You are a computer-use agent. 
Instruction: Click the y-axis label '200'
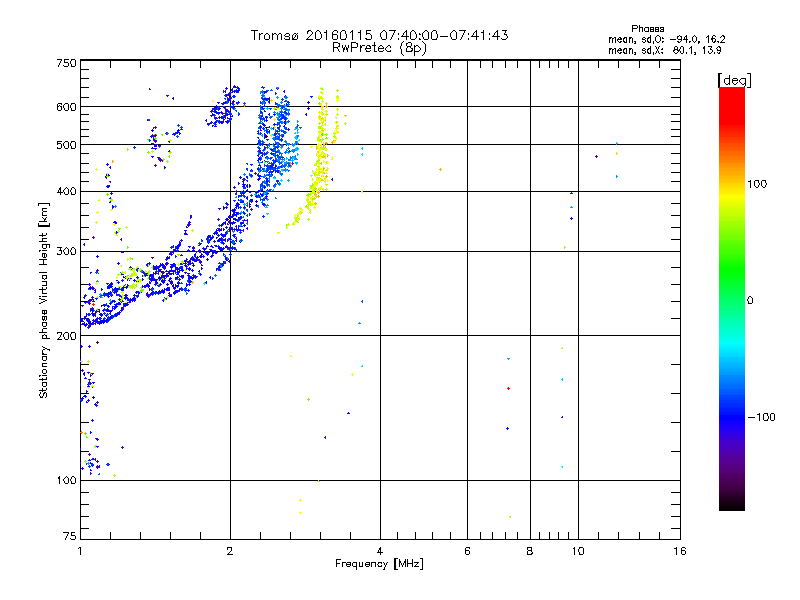[66, 336]
